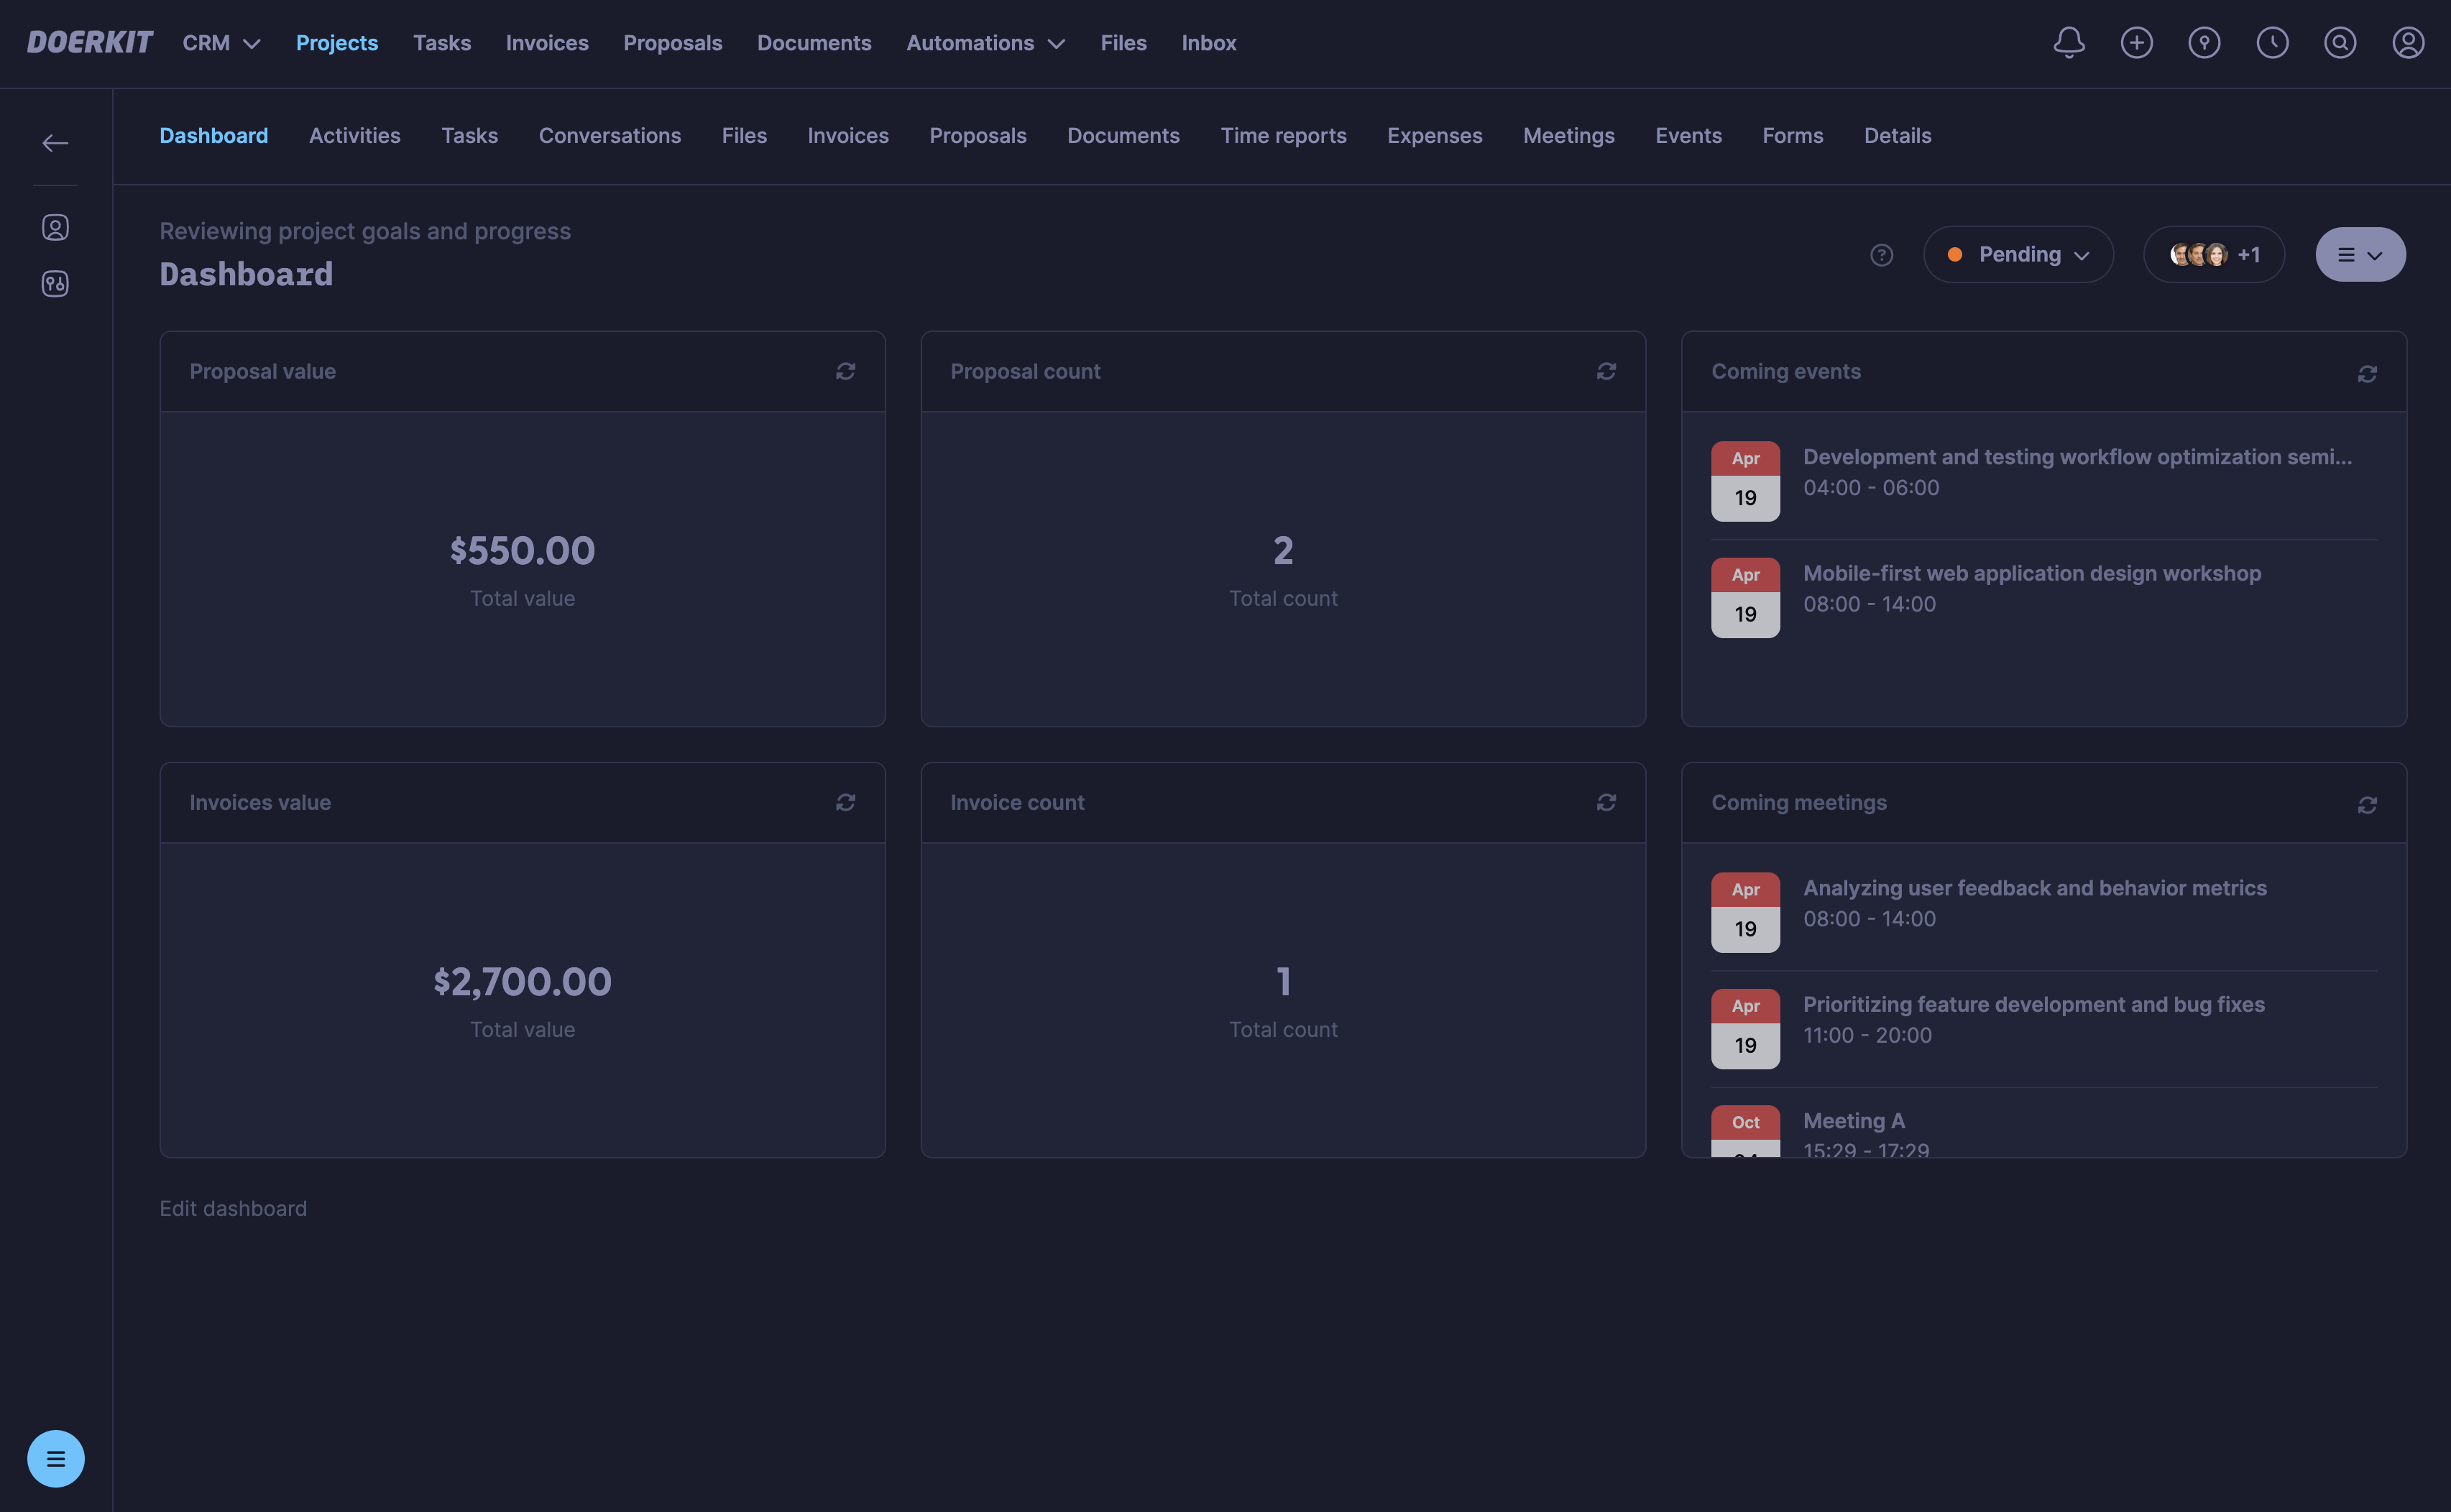The height and width of the screenshot is (1512, 2451).
Task: Open project settings with the sliders icon
Action: (55, 284)
